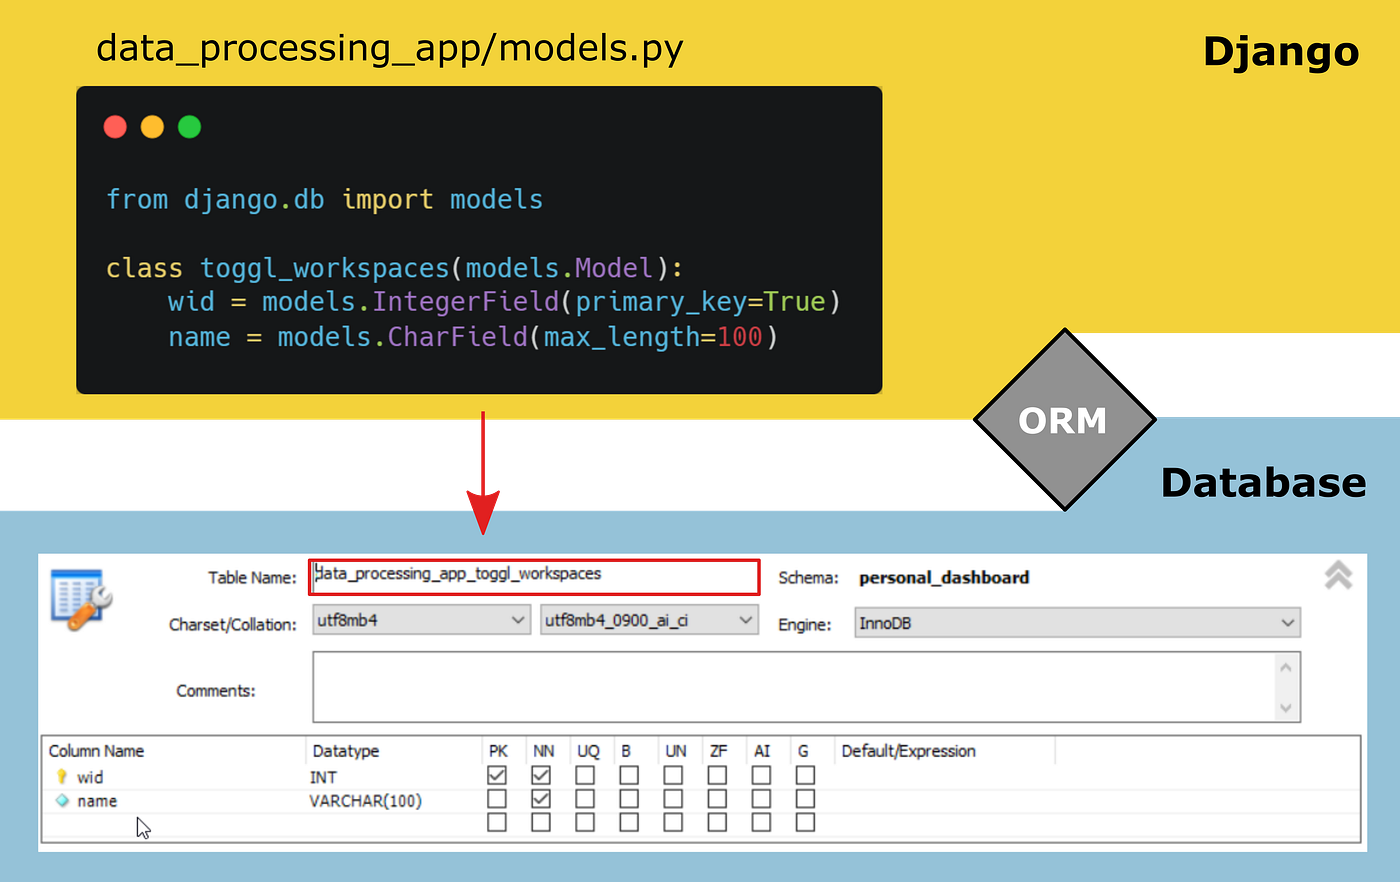The width and height of the screenshot is (1400, 882).
Task: Click the ZF column header
Action: pyautogui.click(x=718, y=751)
